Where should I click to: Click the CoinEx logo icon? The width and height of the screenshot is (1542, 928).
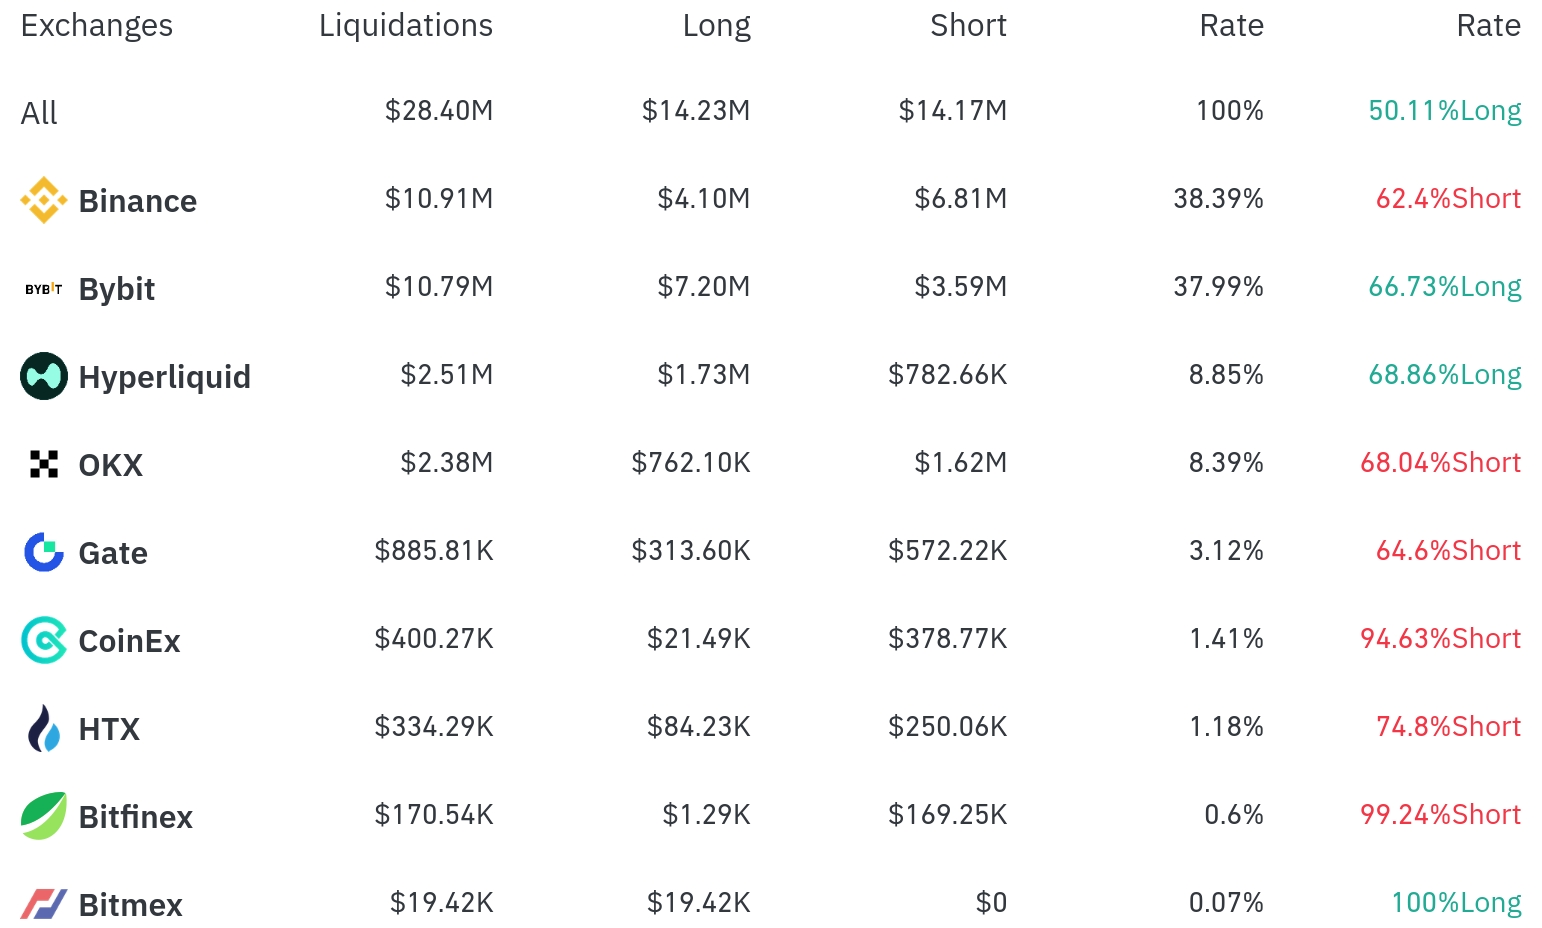coord(44,641)
